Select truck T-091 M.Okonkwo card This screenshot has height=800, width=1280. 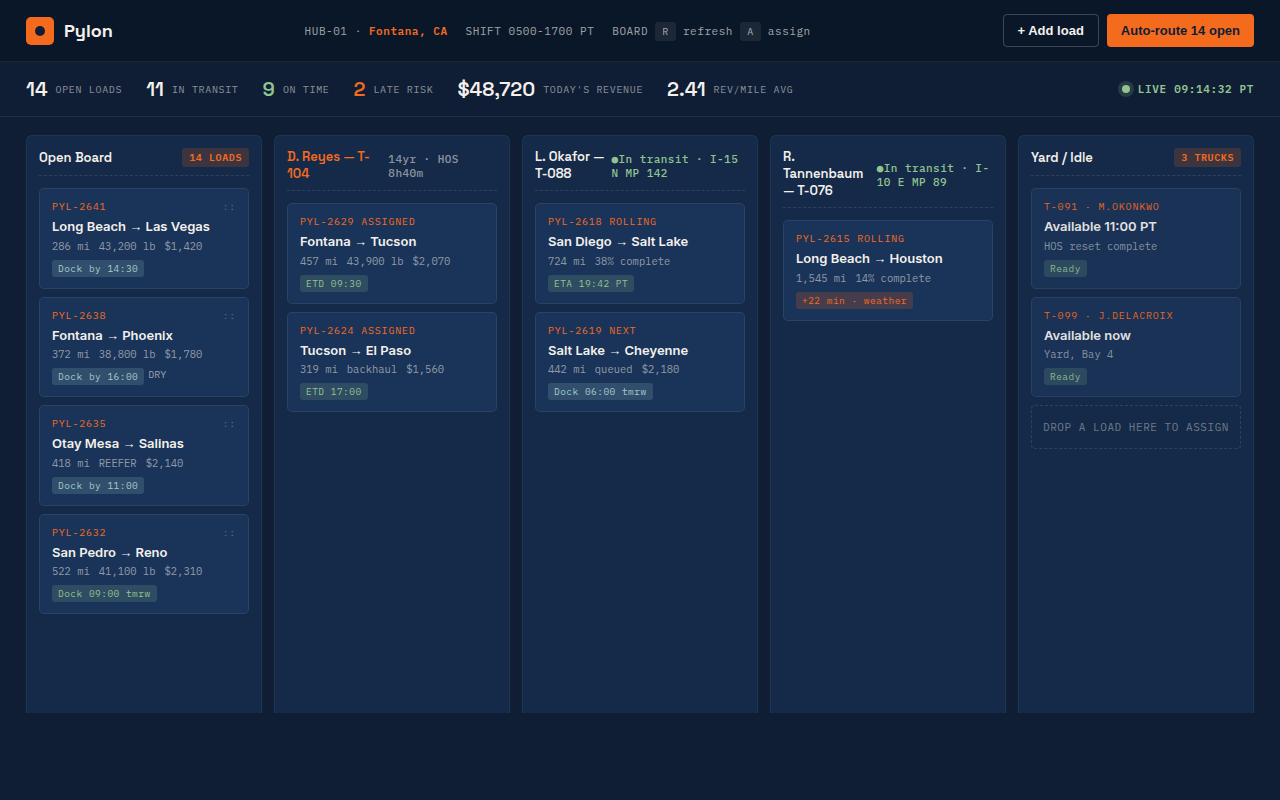tap(1136, 238)
